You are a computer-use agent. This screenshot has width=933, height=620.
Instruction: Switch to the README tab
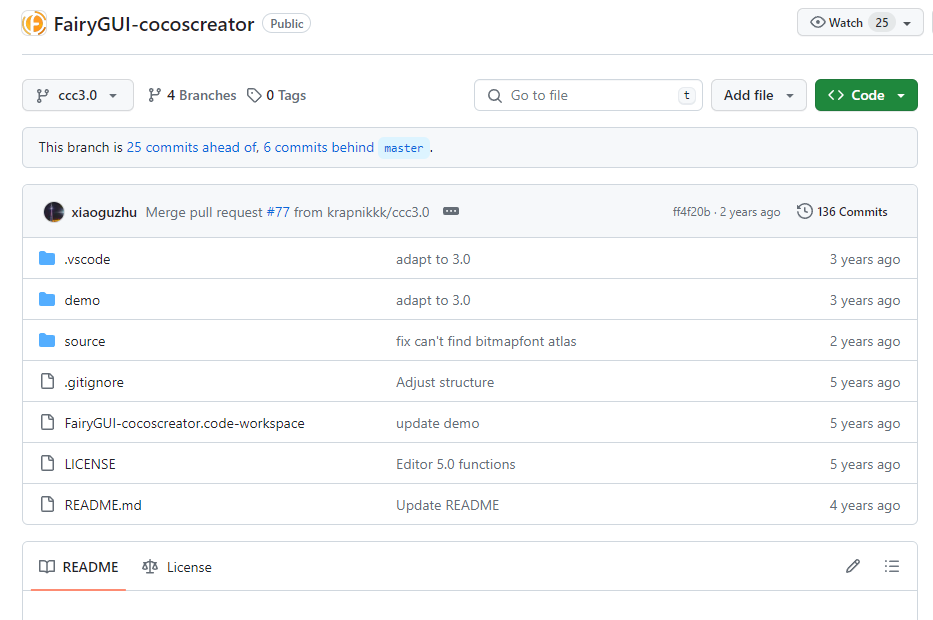tap(79, 567)
